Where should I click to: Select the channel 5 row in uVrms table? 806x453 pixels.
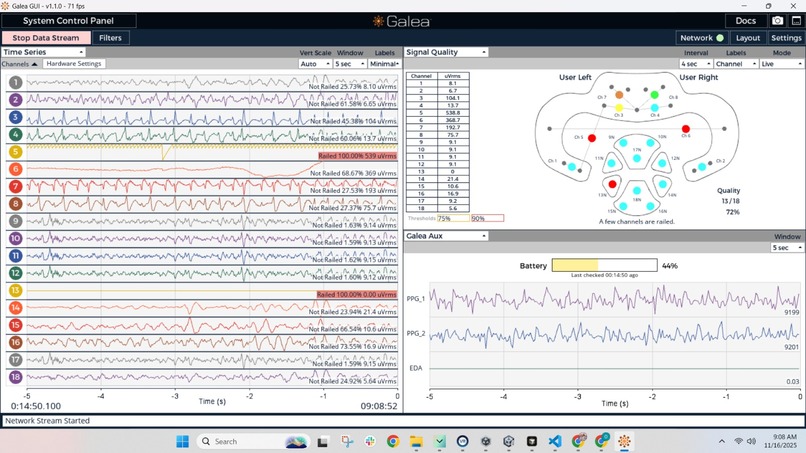point(437,113)
